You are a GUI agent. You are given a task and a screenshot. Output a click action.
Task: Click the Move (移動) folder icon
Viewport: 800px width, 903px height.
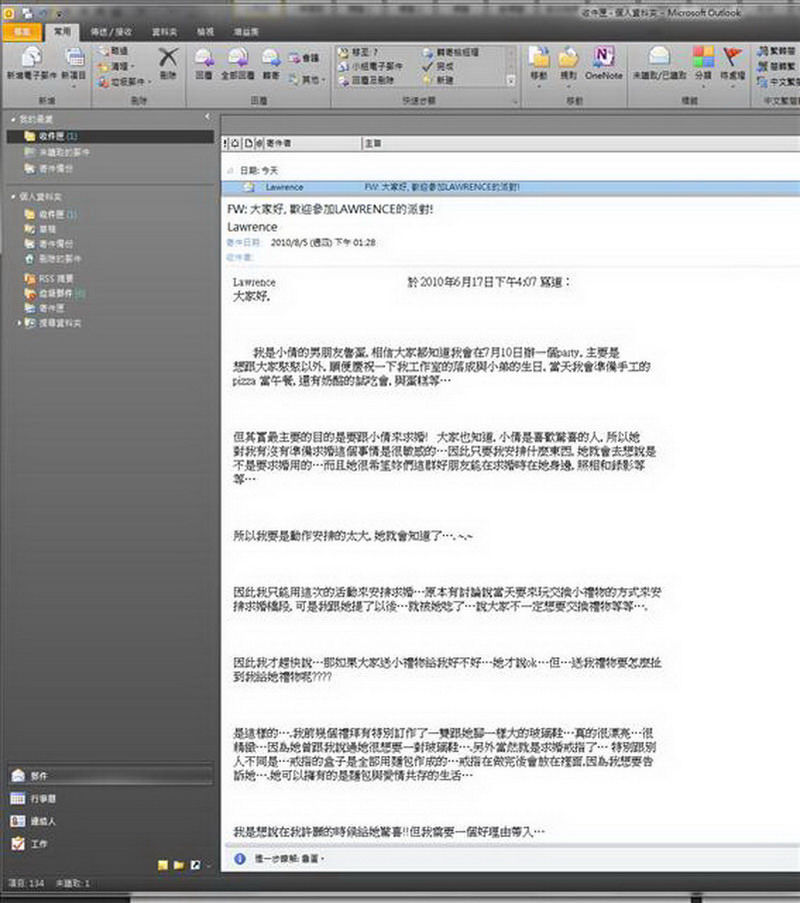pyautogui.click(x=539, y=58)
